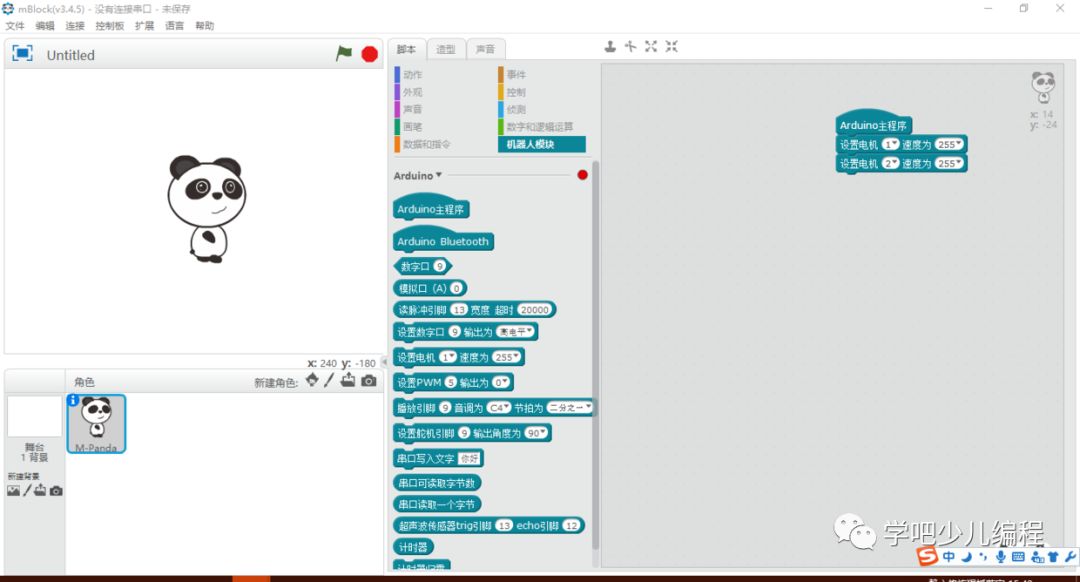This screenshot has width=1080, height=582.
Task: Open Sogou toolbox wrench icon
Action: click(1070, 557)
